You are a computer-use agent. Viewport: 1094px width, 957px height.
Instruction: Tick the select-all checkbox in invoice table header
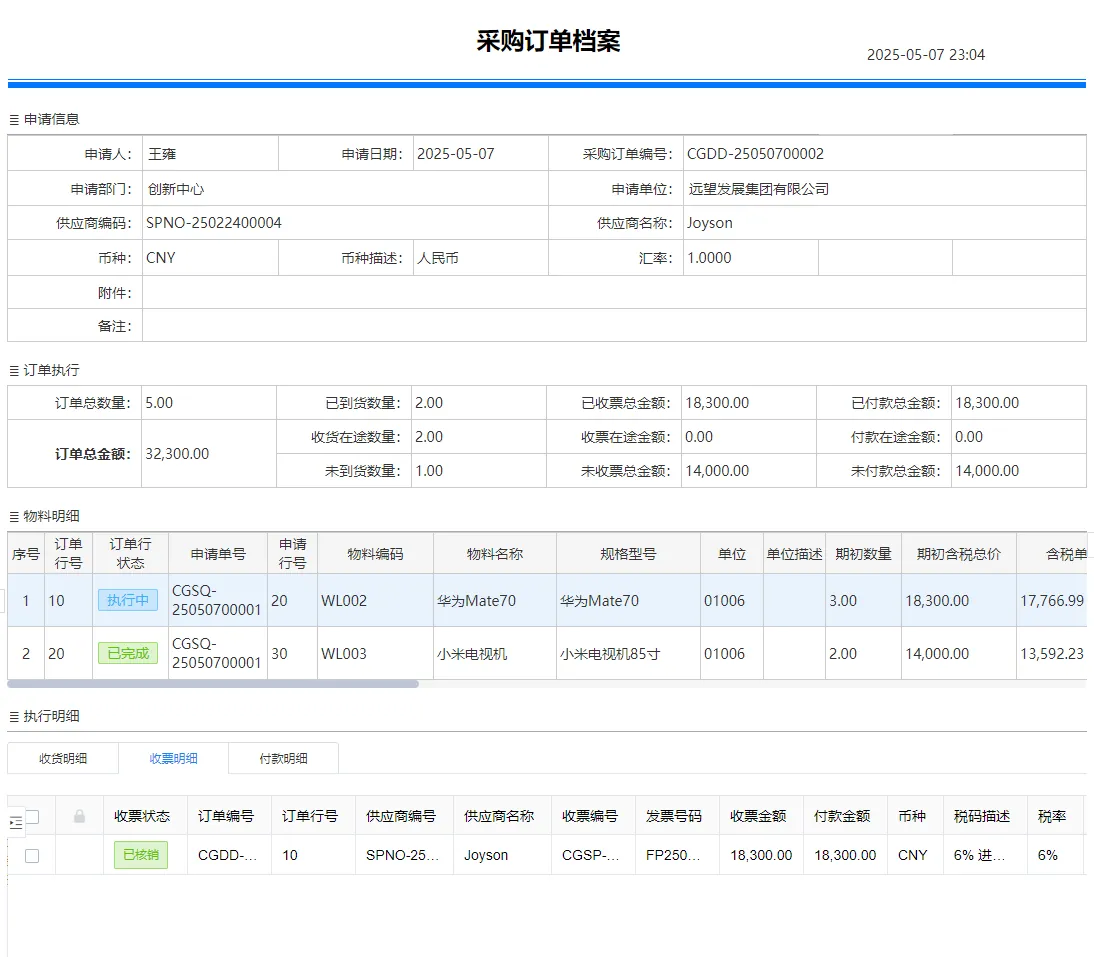pos(32,816)
